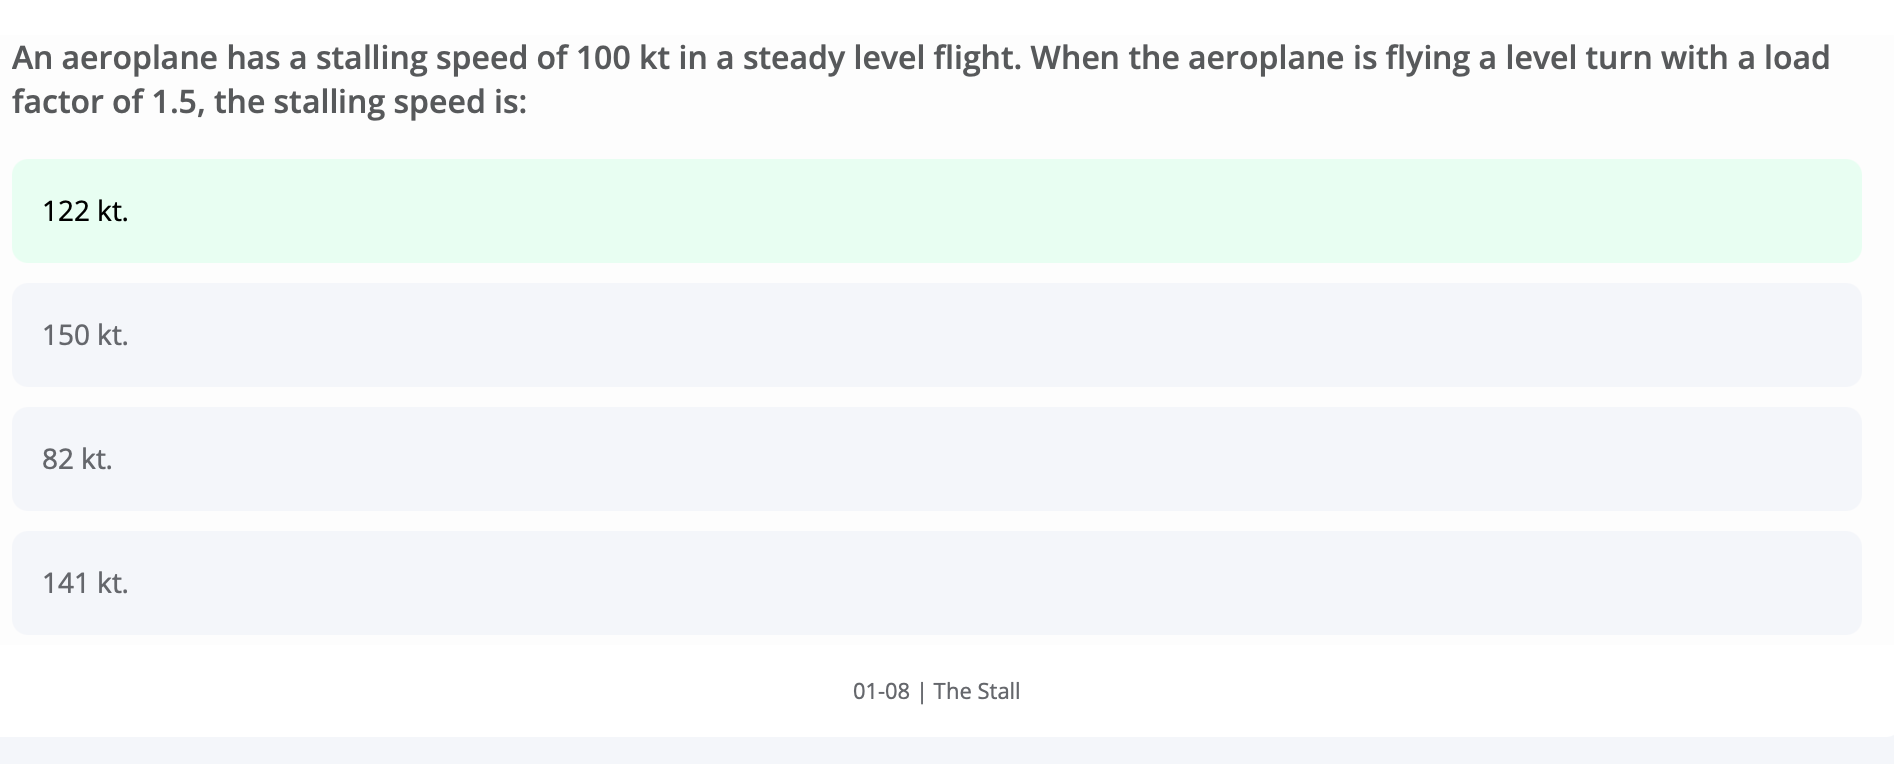Click the green highlighted answer row
Screen dimensions: 1894x764
[936, 211]
